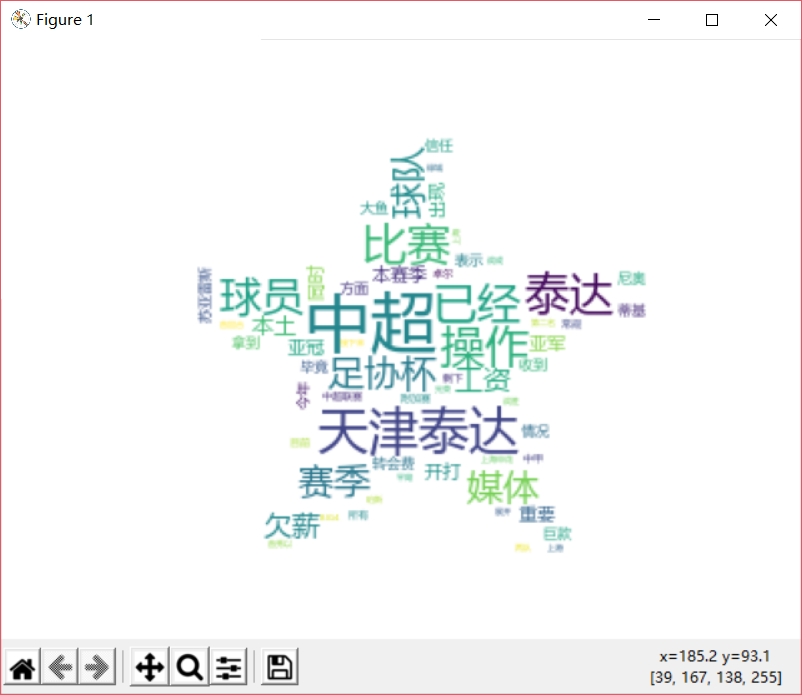Click the word 已经 in the cloud

(477, 303)
